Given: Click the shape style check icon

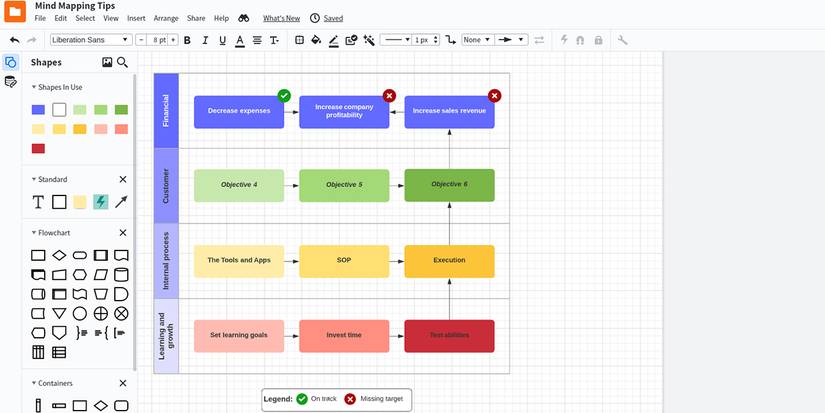Looking at the screenshot, I should [351, 40].
